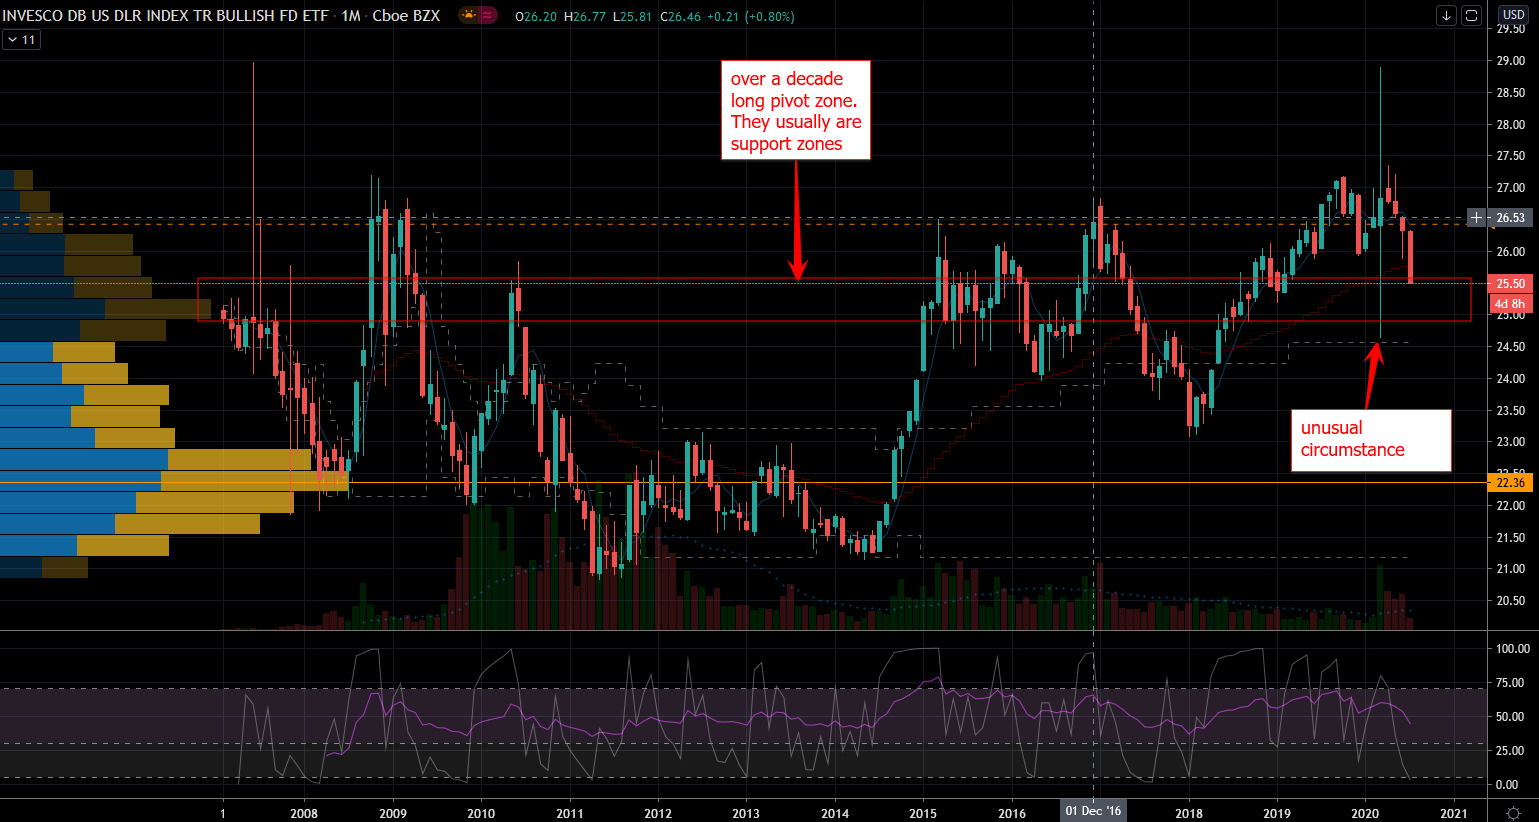Click the 2021 year on the time axis
Screen dimensions: 1539x822
click(x=1454, y=813)
